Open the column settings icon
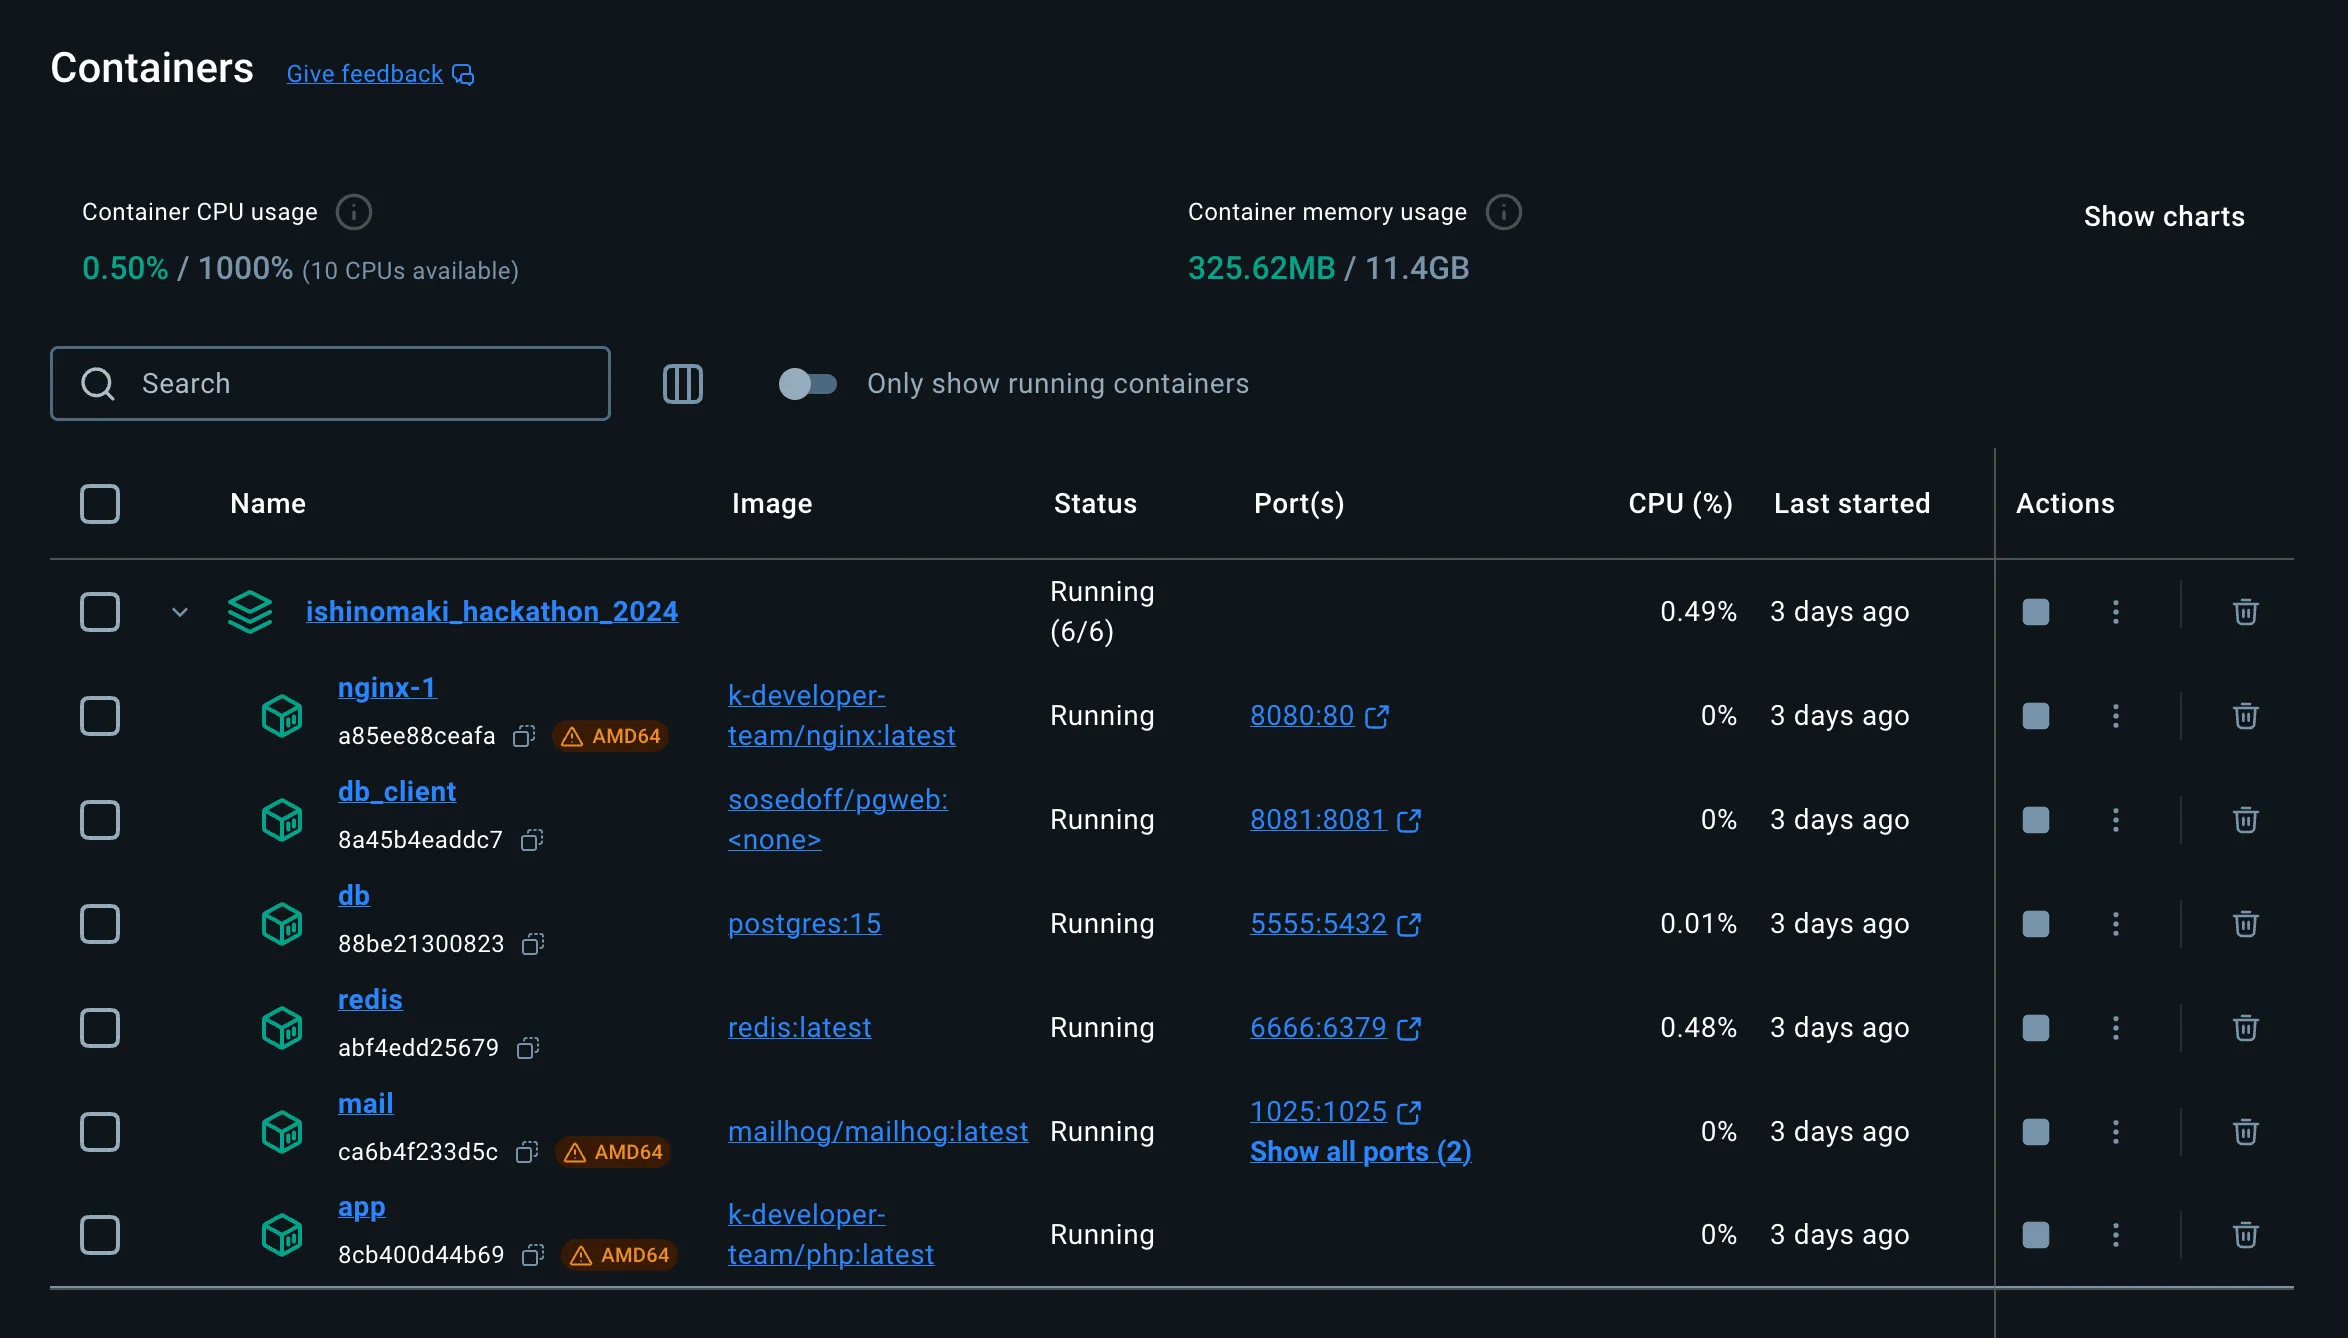The height and width of the screenshot is (1338, 2348). 683,384
